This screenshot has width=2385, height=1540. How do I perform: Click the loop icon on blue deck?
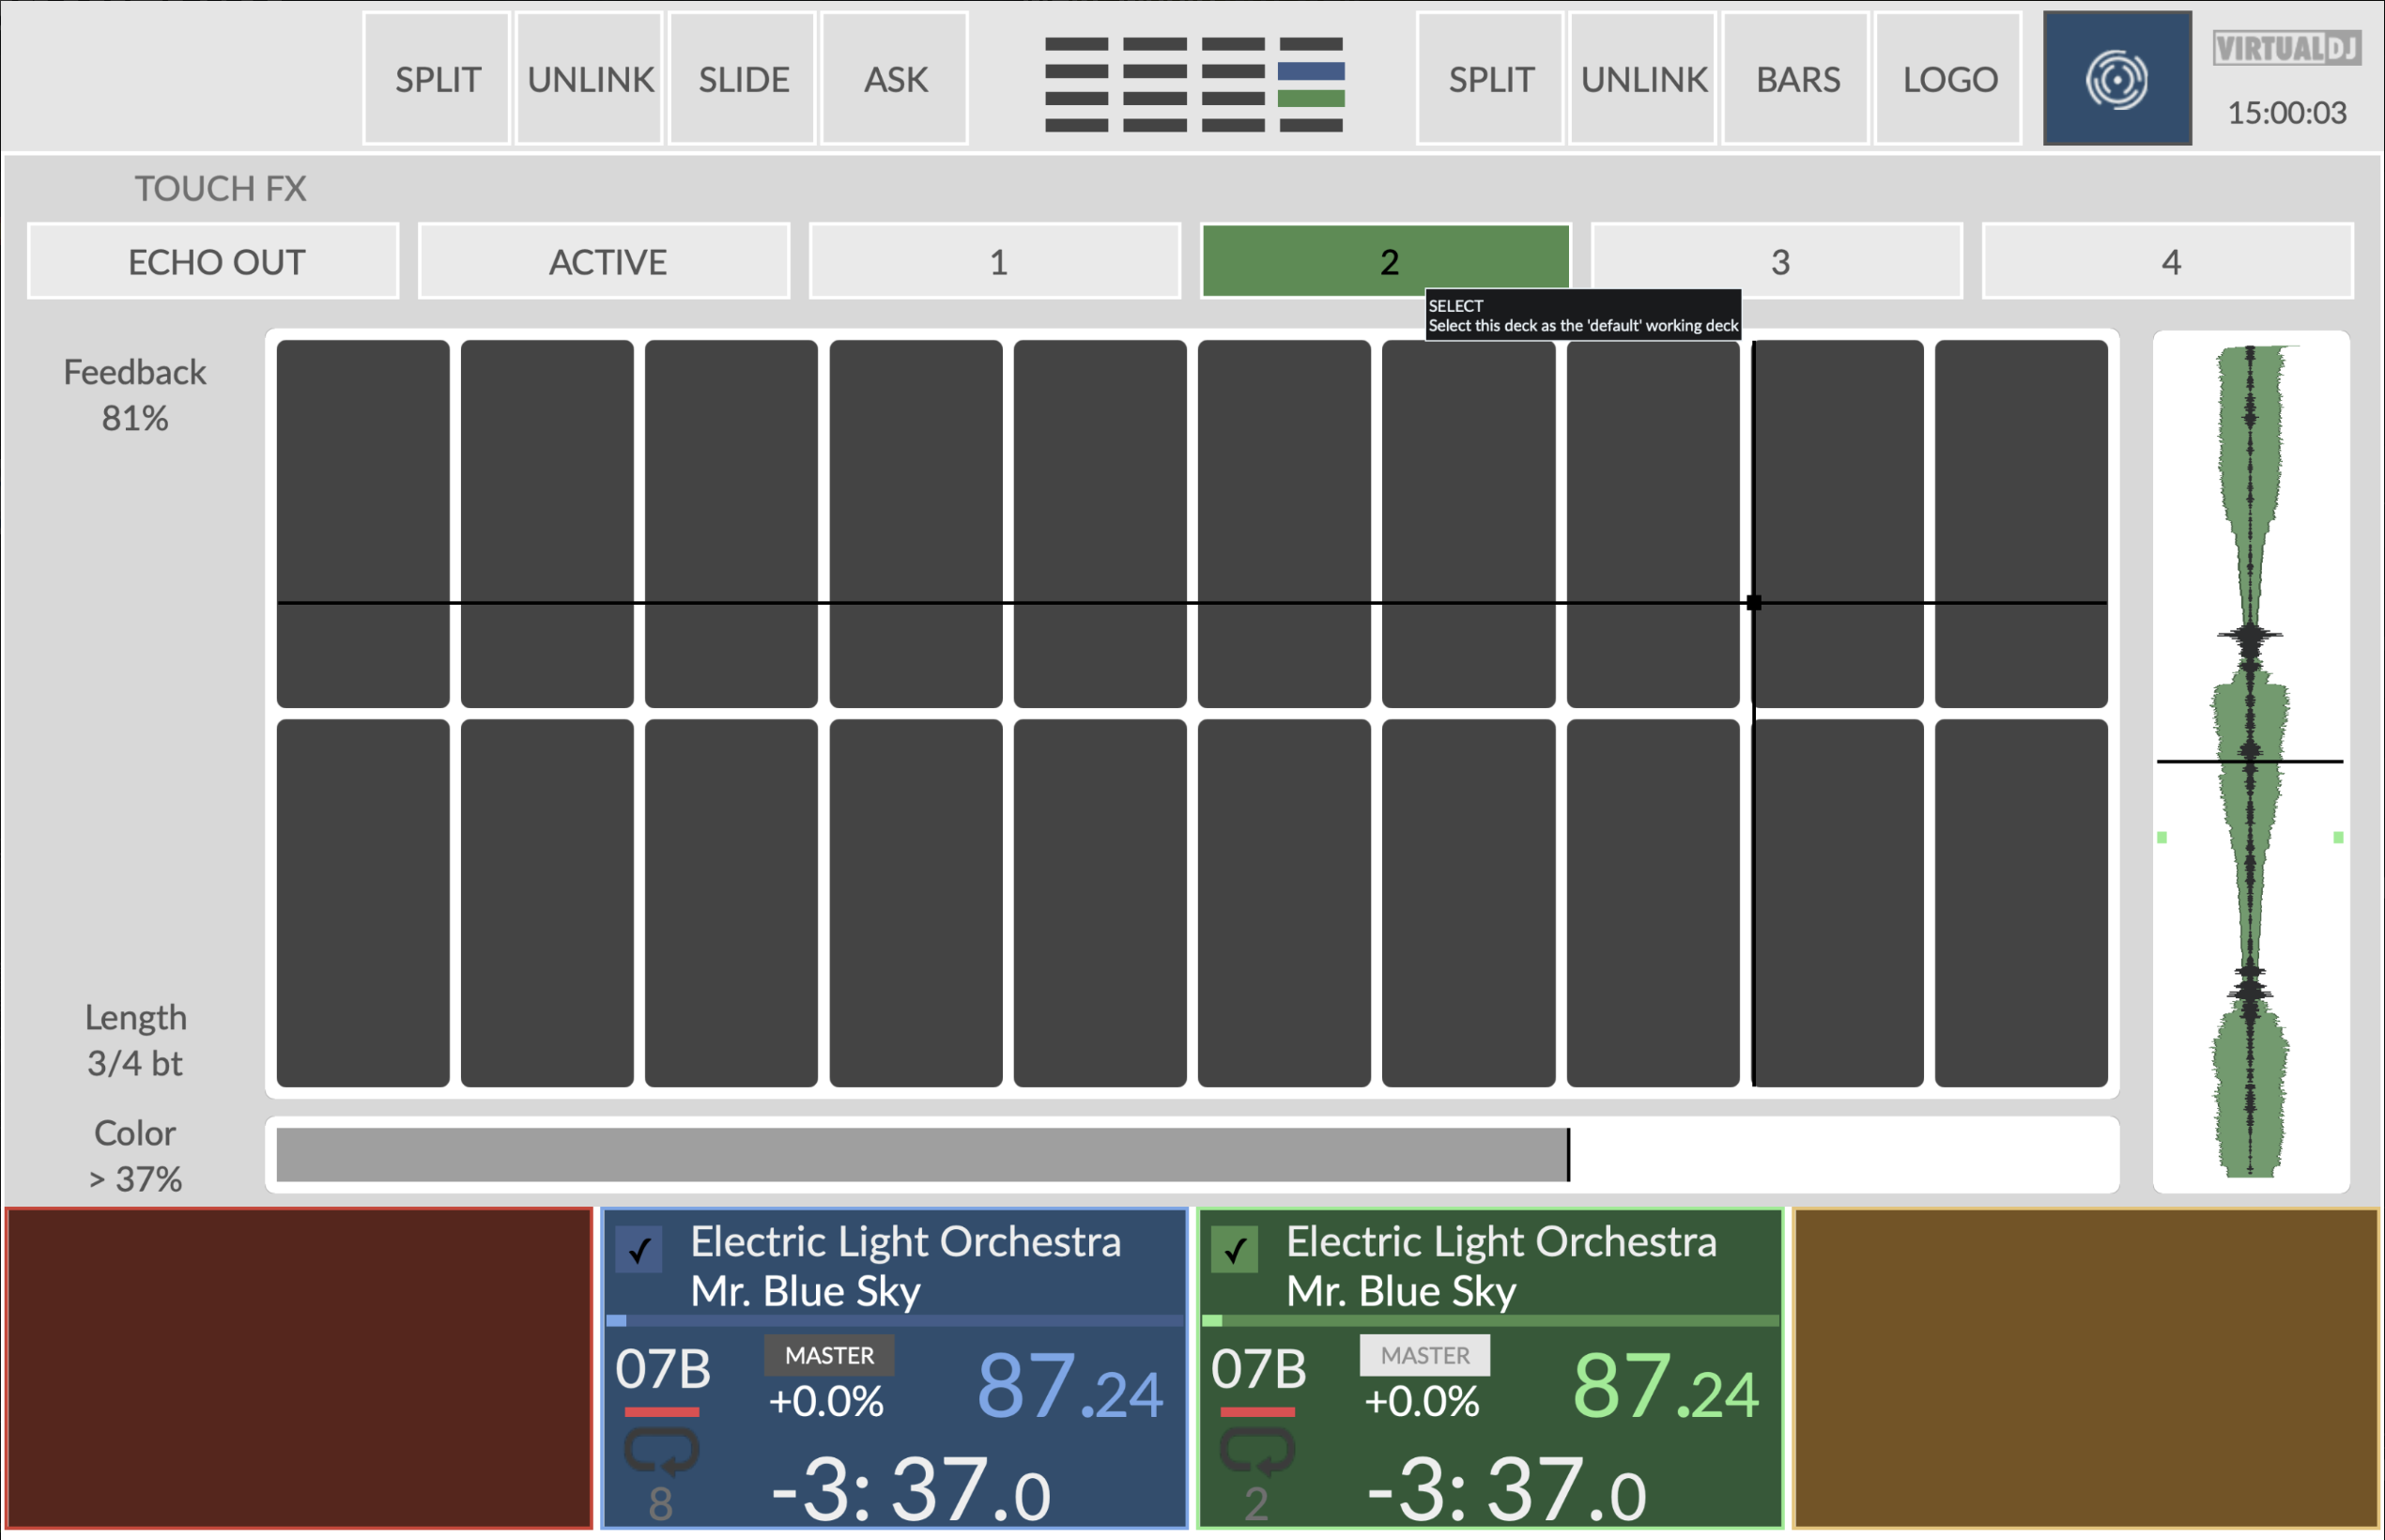pos(661,1453)
